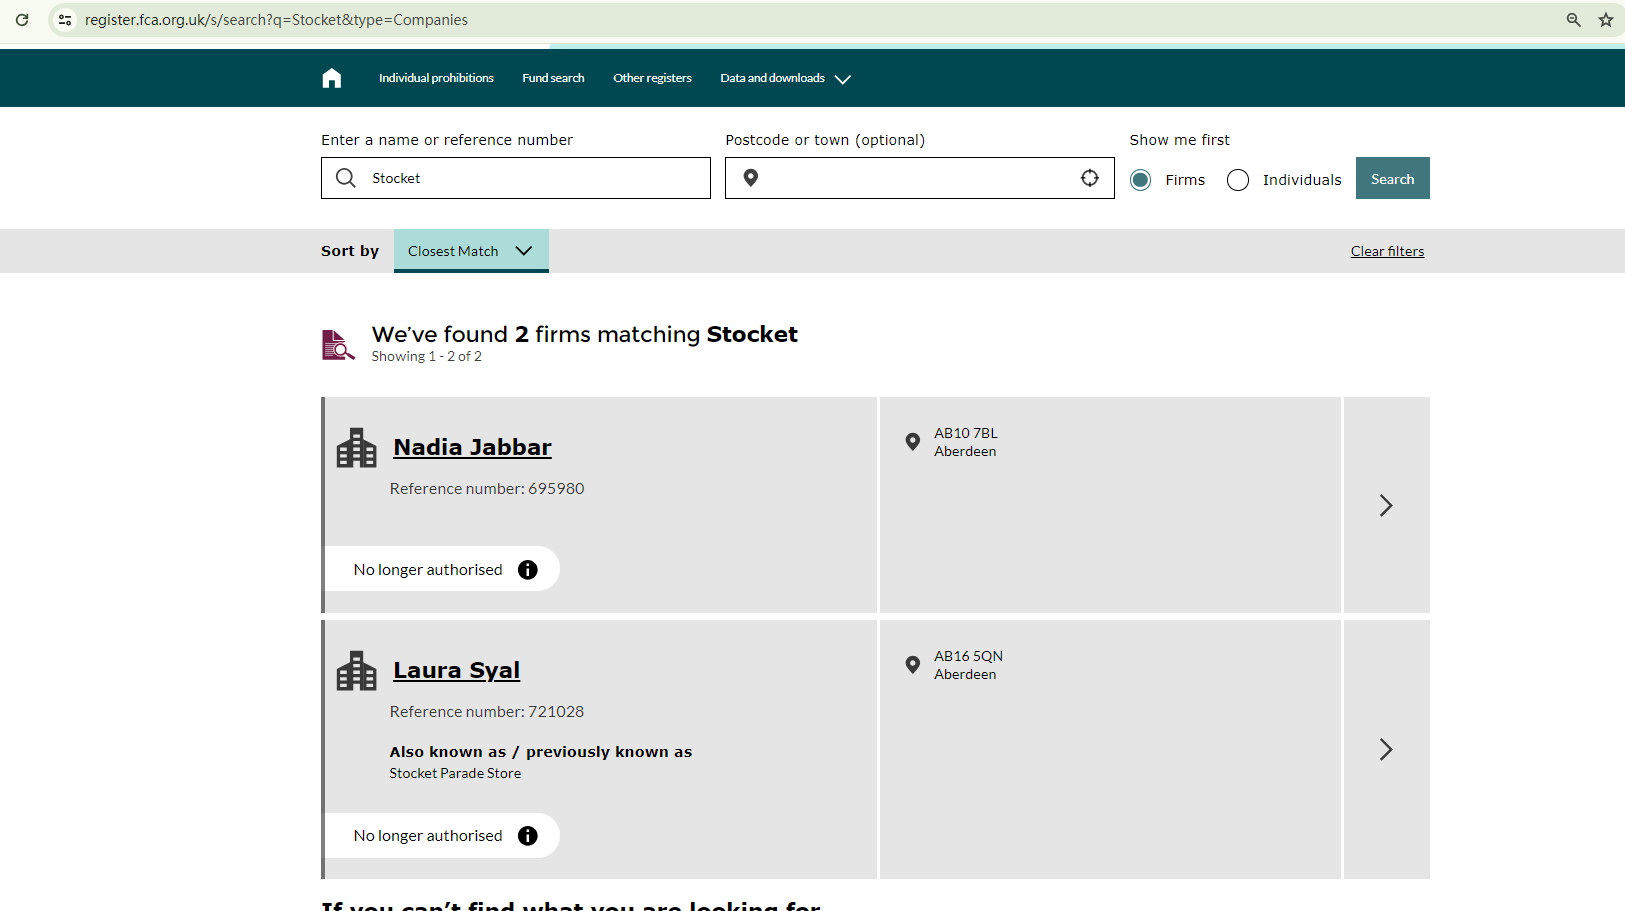
Task: Bookmark this page with the star icon
Action: (1606, 20)
